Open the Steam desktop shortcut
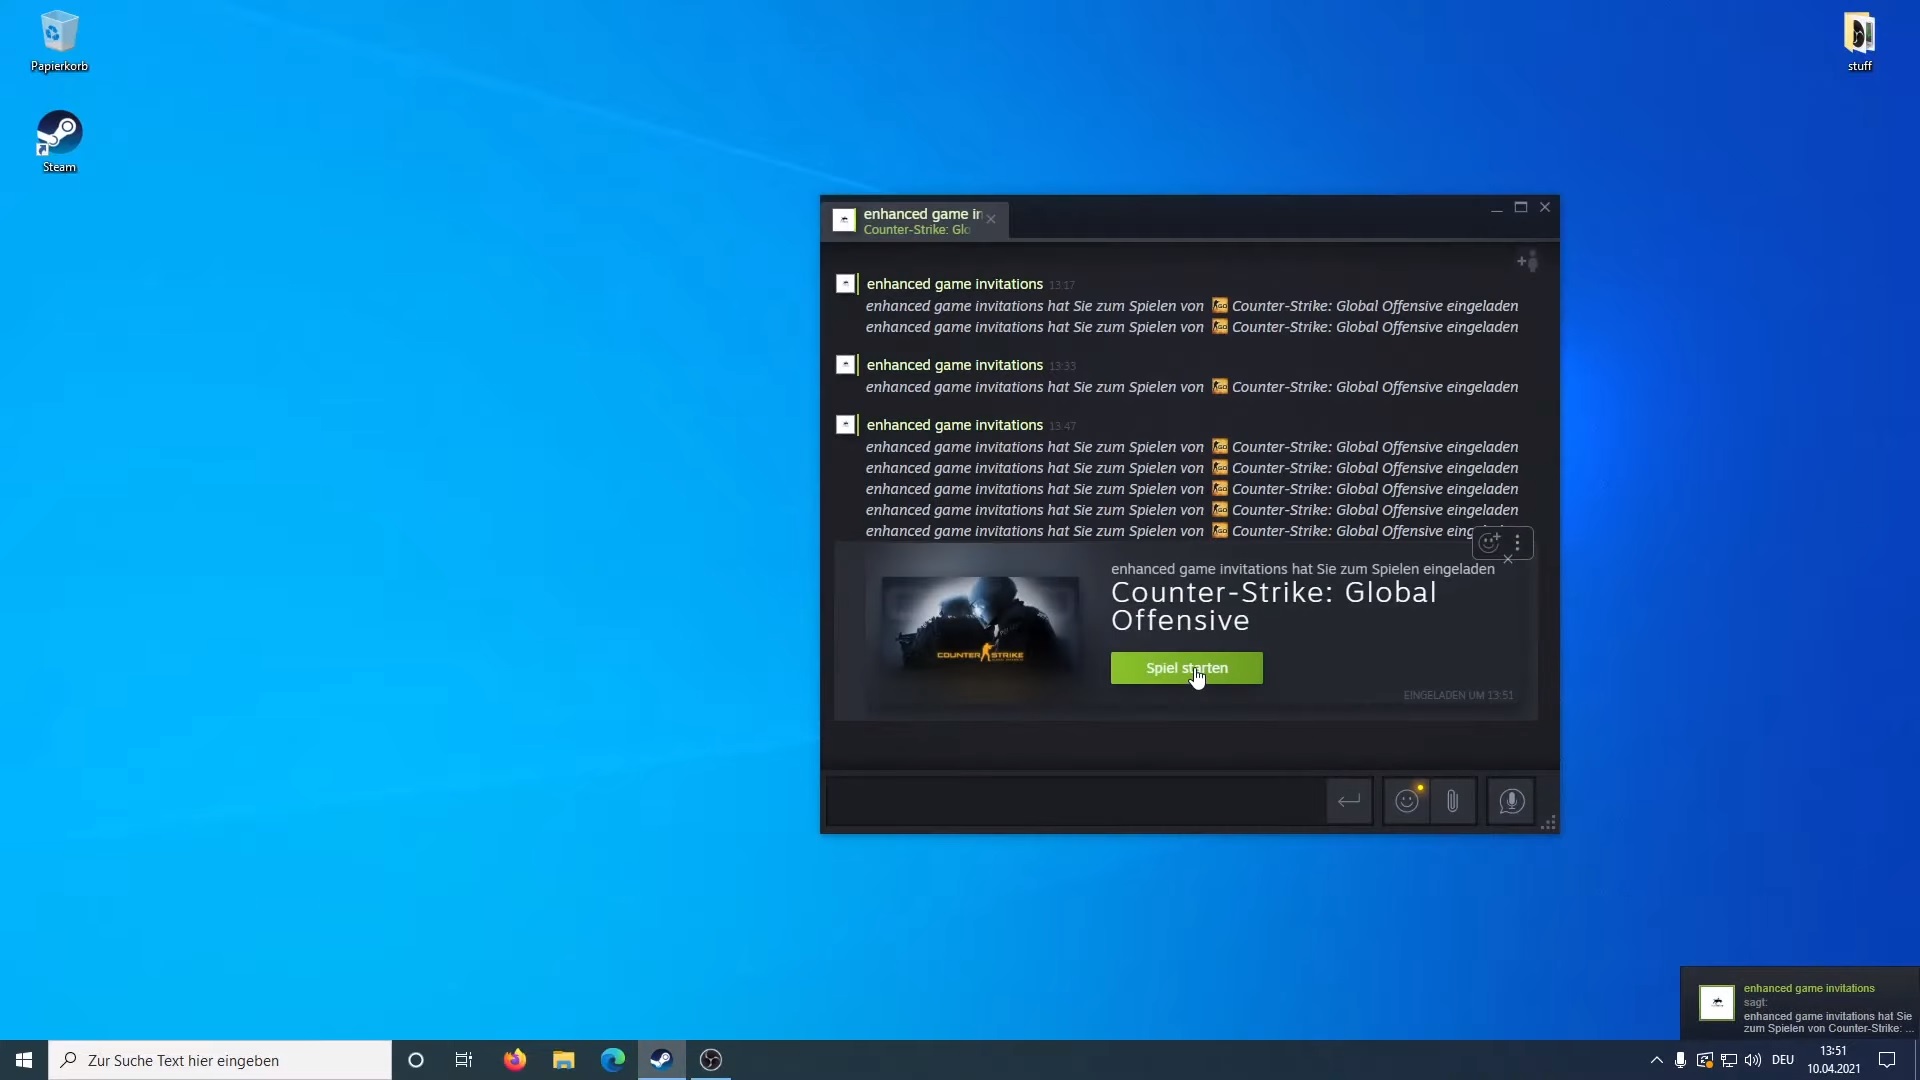This screenshot has width=1920, height=1080. point(59,142)
